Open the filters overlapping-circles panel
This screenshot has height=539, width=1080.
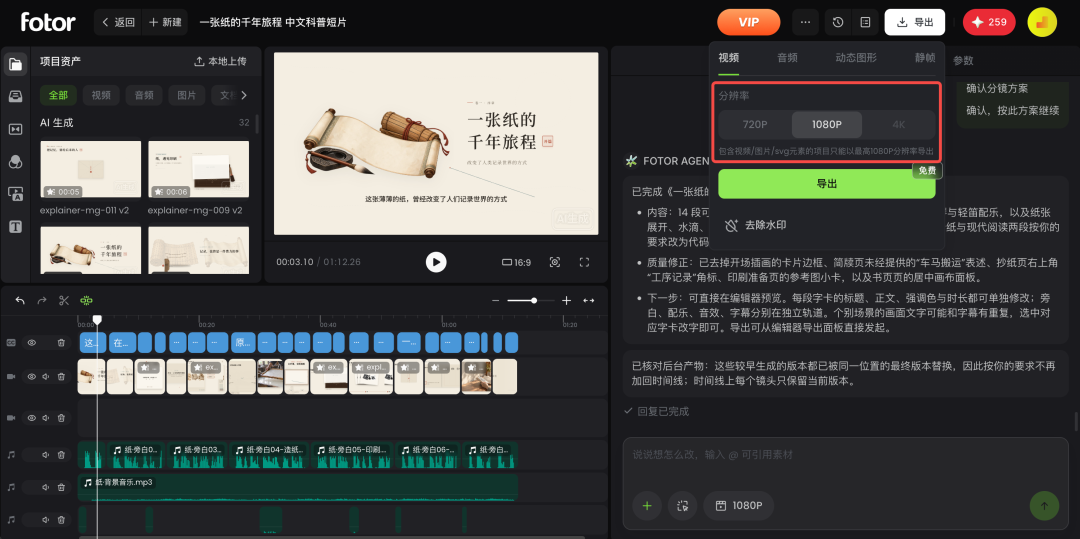click(15, 162)
